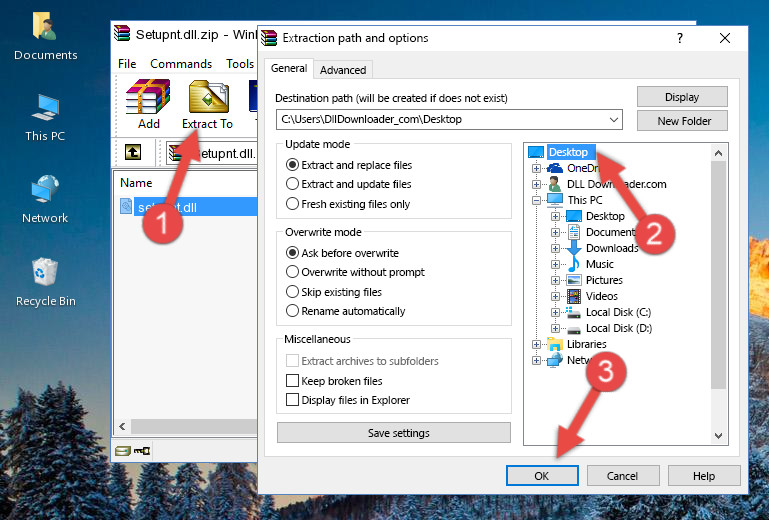Click the folder tree vertical scrollbar

pos(718,275)
